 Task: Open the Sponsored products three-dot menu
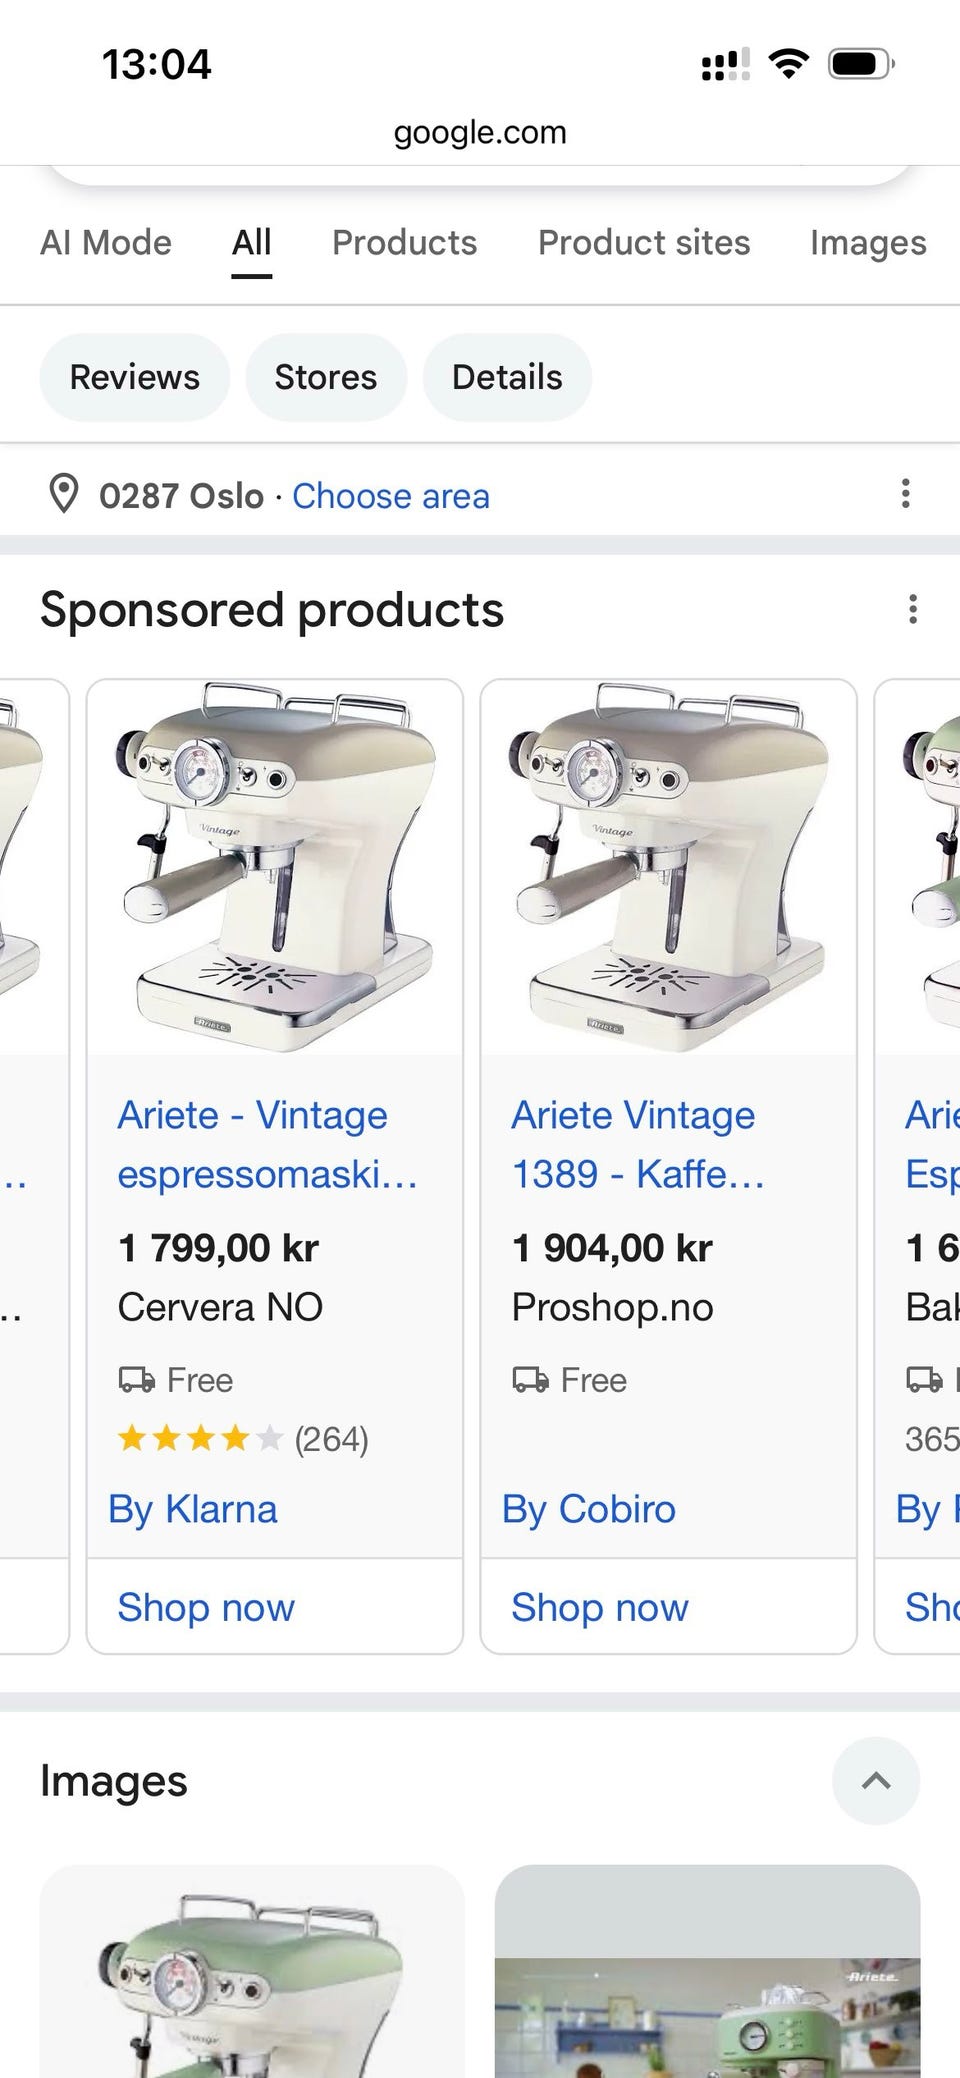coord(913,609)
